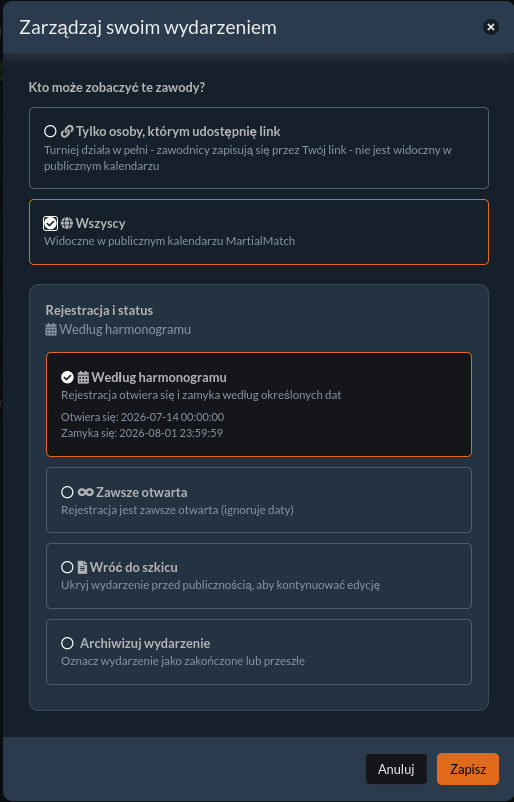
Task: Click the Otwiera się date line
Action: click(x=142, y=417)
